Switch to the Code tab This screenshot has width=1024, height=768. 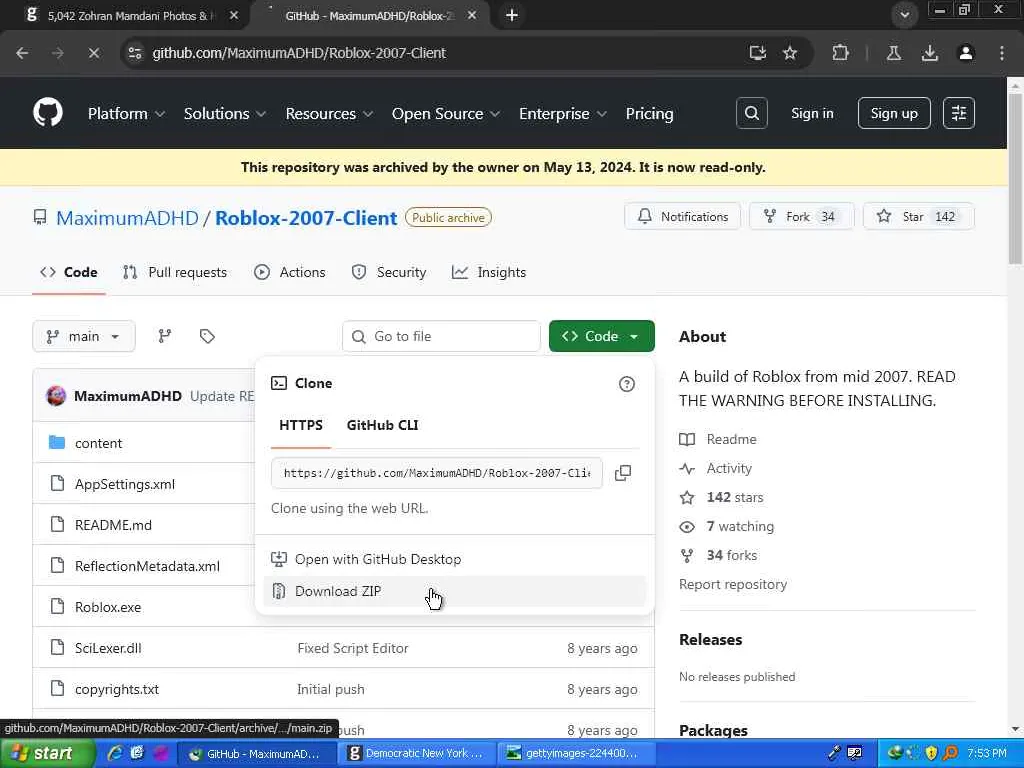69,272
